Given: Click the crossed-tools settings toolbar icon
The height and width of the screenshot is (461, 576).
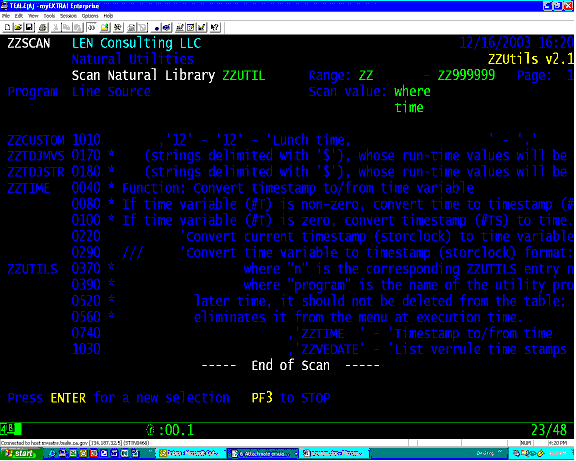Looking at the screenshot, I should [x=118, y=28].
